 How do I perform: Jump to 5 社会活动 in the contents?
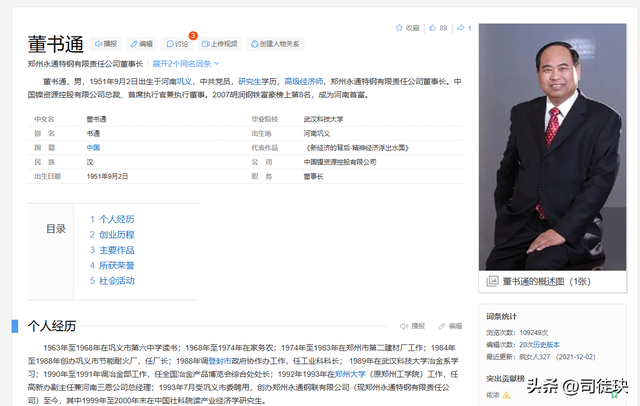coord(112,281)
